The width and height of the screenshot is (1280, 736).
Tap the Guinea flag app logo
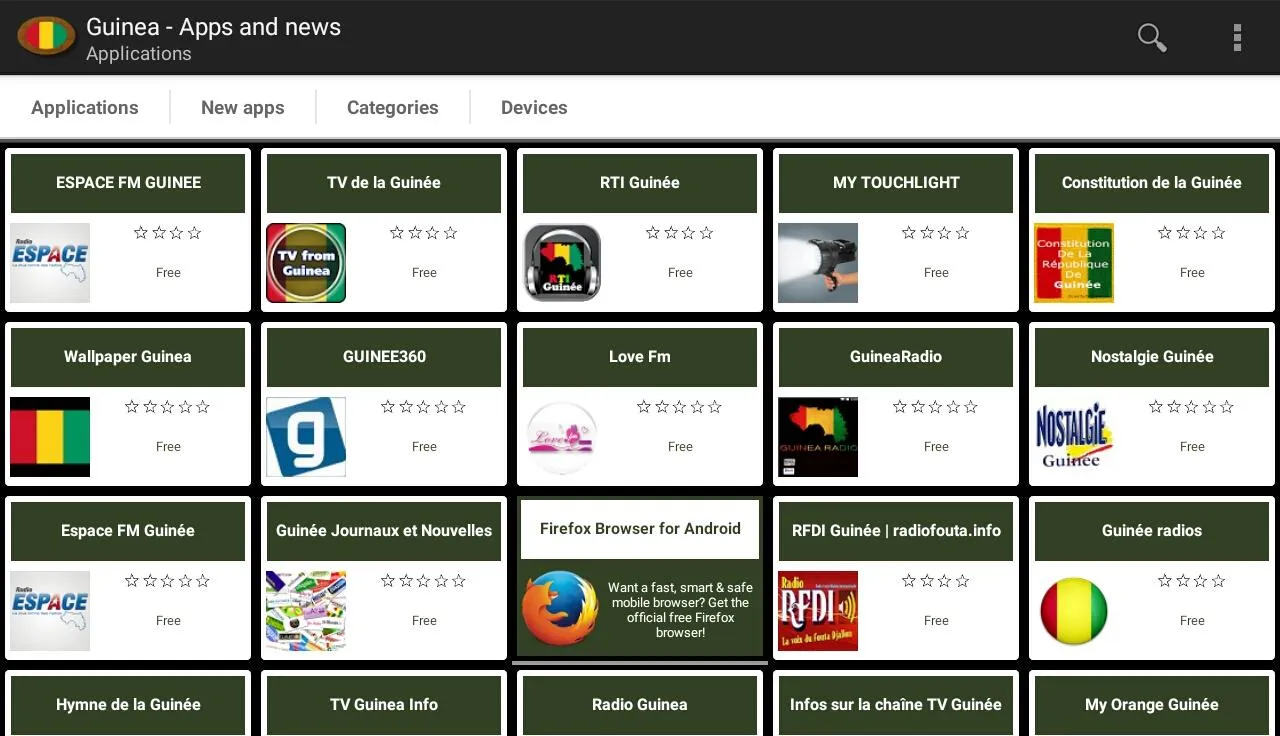[46, 37]
